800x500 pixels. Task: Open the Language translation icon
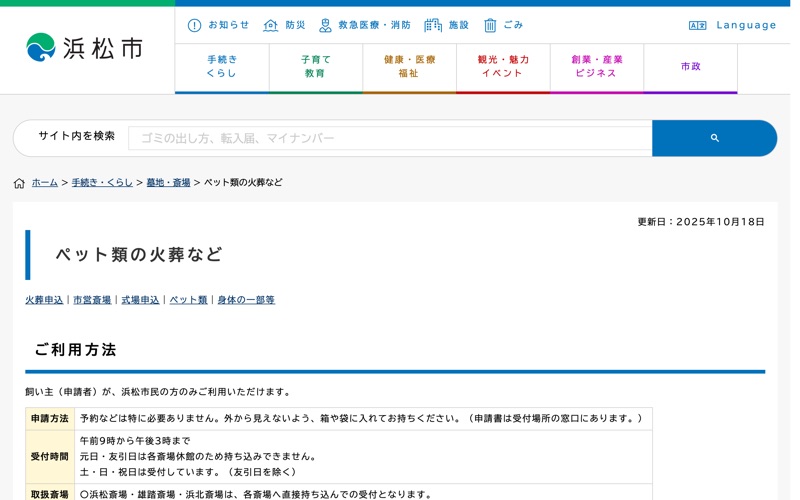[697, 25]
